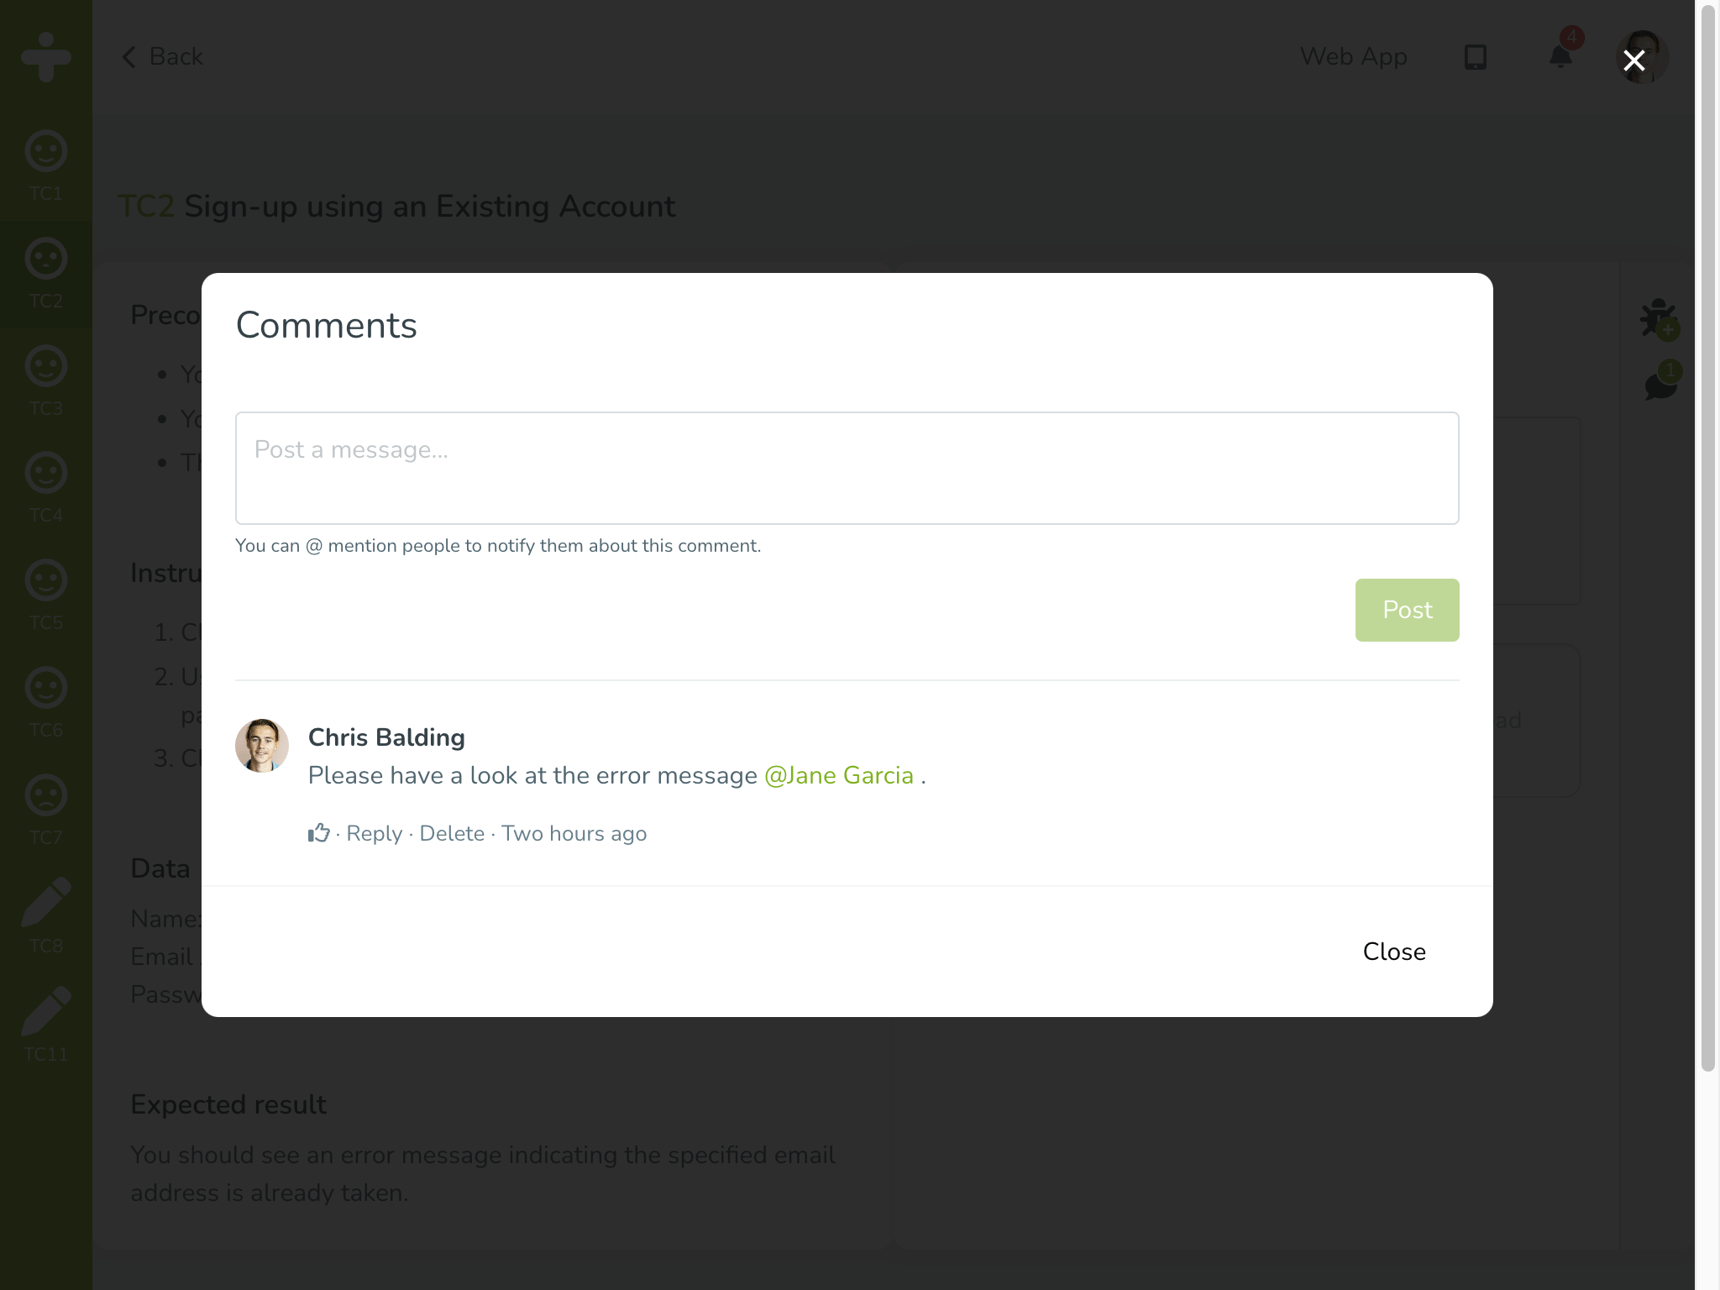Reply to Chris Balding's comment
The image size is (1720, 1290).
tap(374, 833)
